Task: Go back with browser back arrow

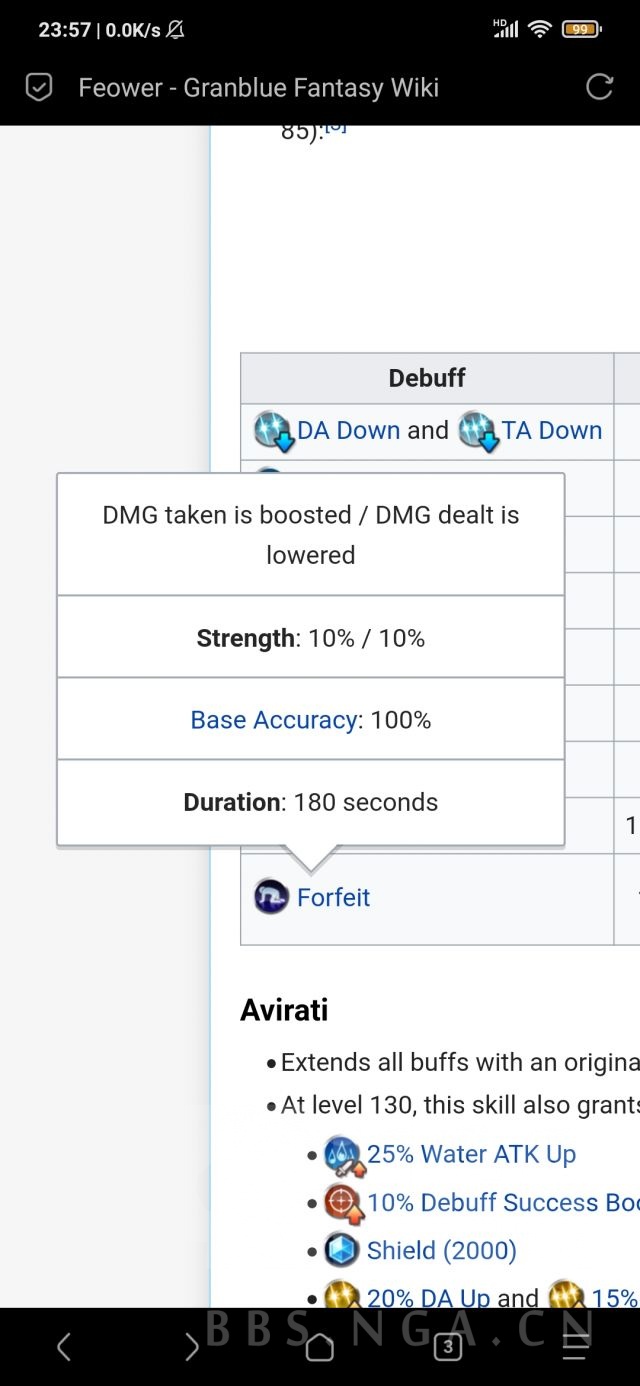Action: coord(63,1347)
